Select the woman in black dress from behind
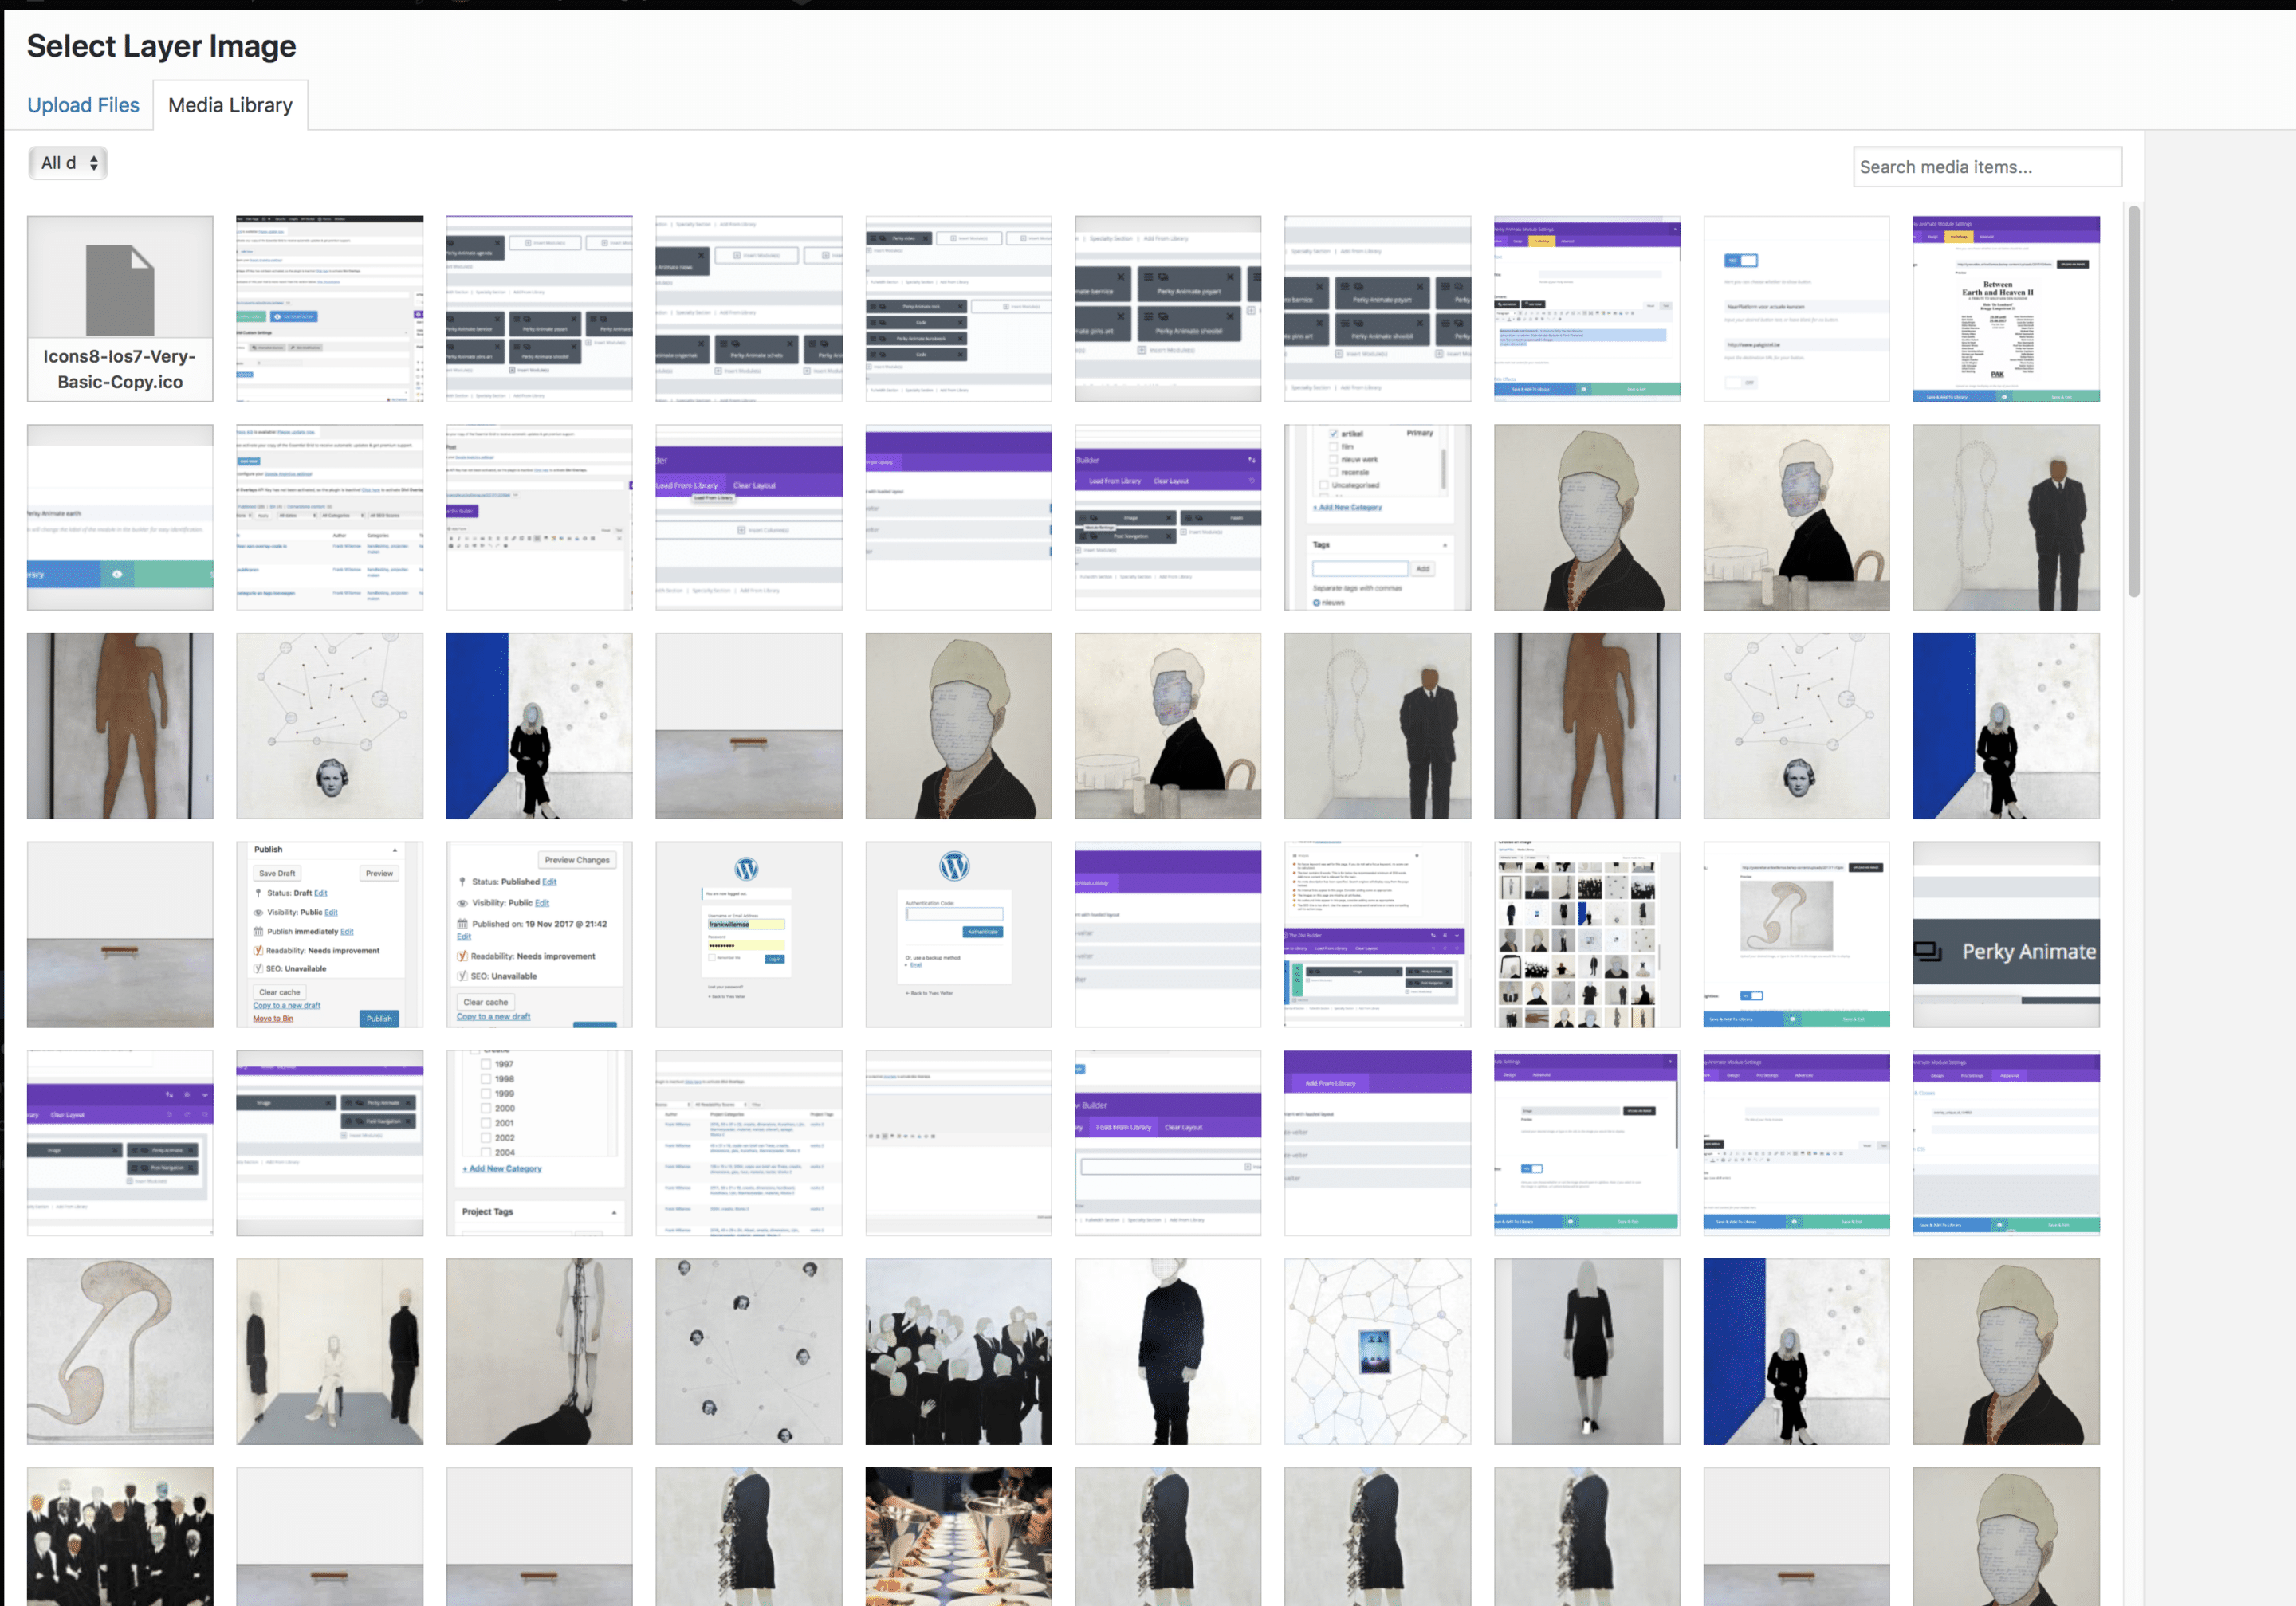 (x=1587, y=1351)
